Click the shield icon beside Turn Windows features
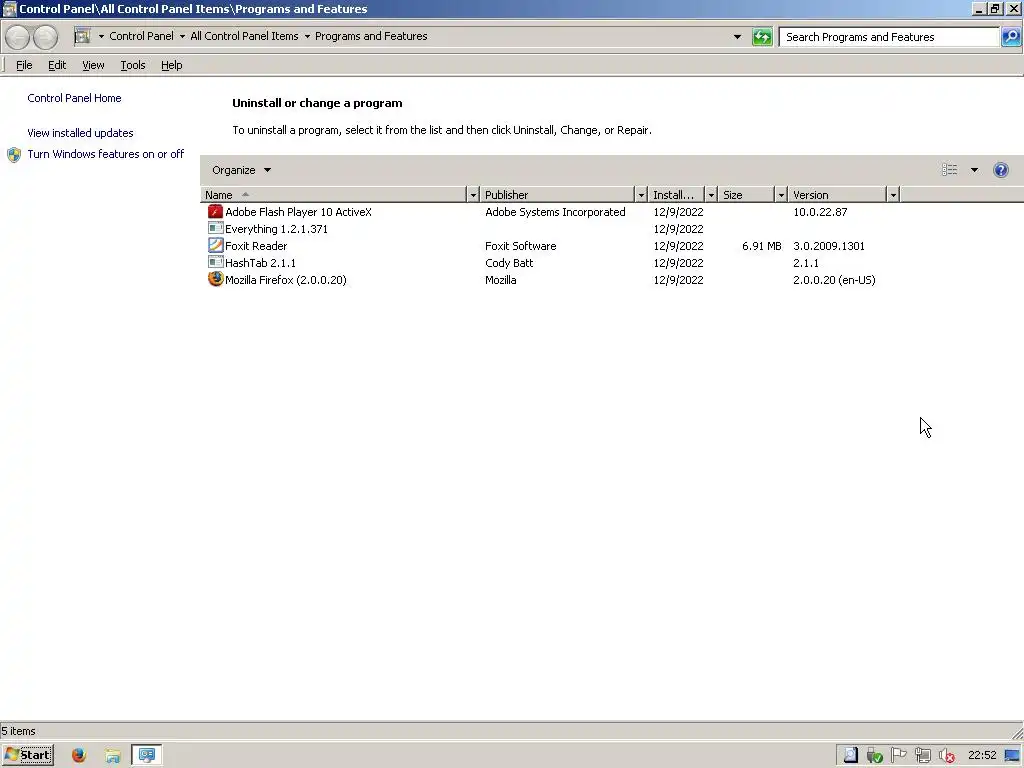The height and width of the screenshot is (768, 1024). tap(14, 155)
